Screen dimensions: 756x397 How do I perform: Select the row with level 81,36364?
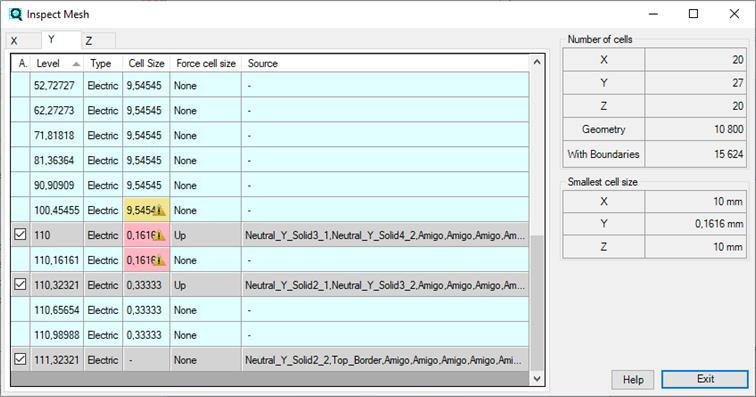tap(270, 161)
